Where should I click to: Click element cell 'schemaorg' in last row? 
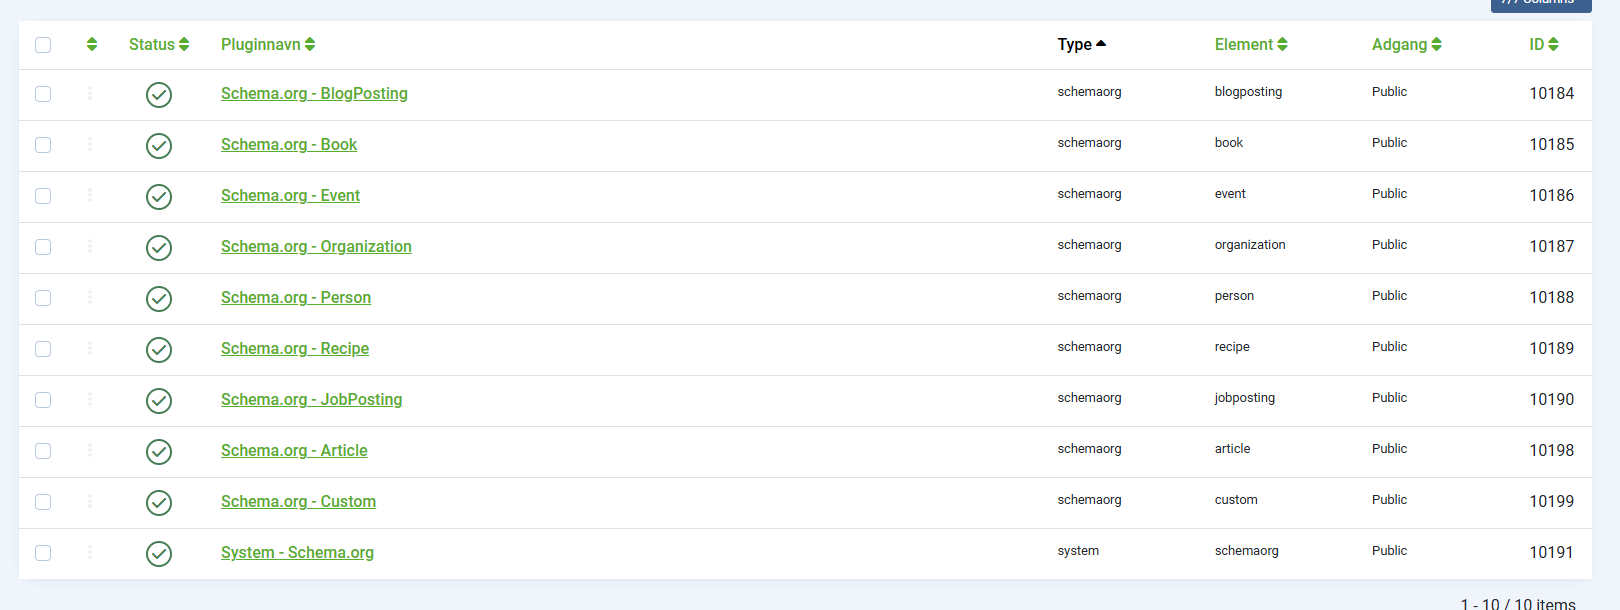point(1247,551)
